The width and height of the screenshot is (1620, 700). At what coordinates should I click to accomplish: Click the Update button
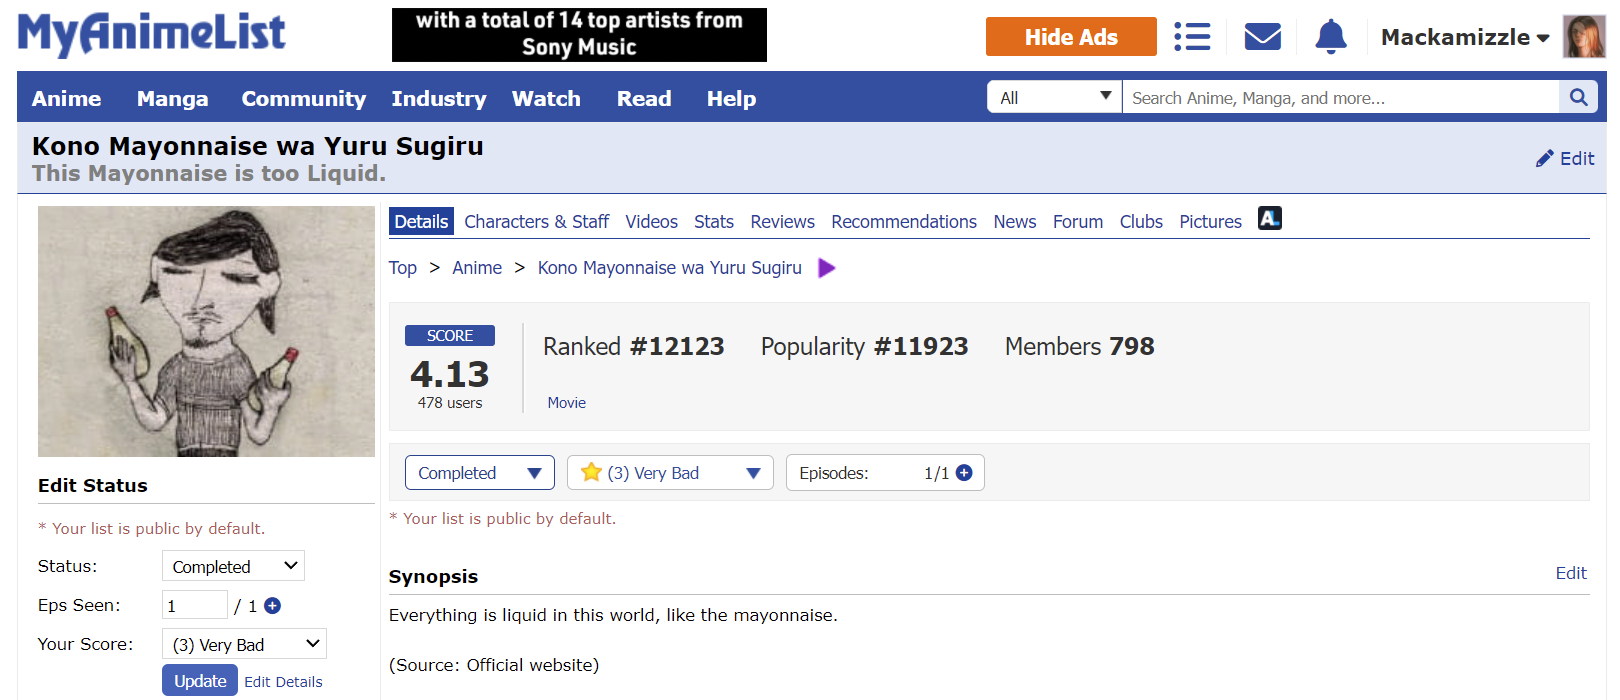[x=200, y=680]
